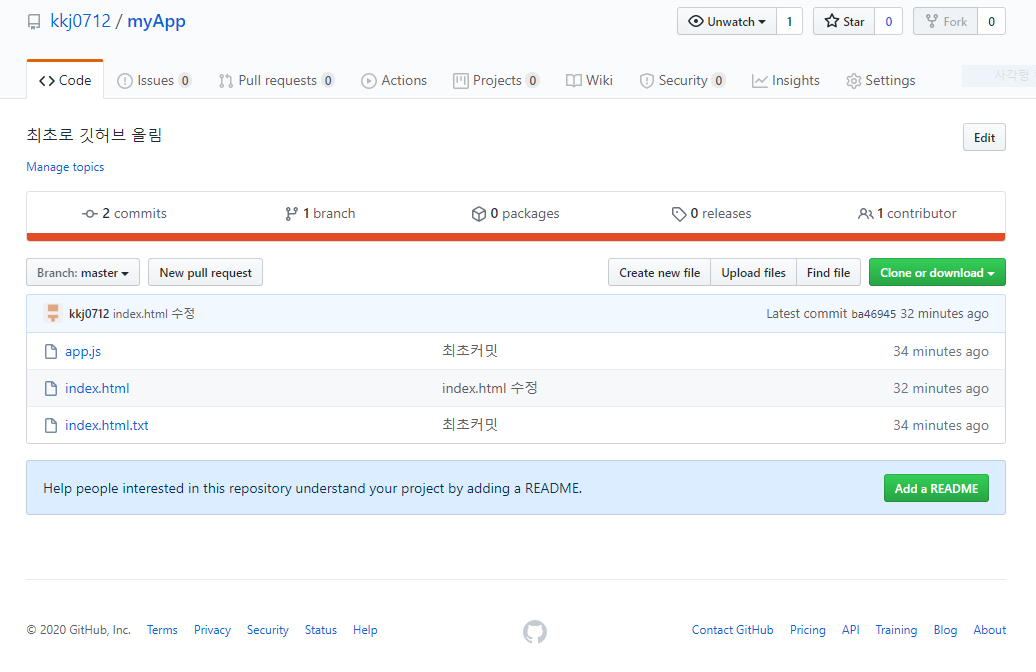
Task: Open the Training footer link
Action: (896, 630)
